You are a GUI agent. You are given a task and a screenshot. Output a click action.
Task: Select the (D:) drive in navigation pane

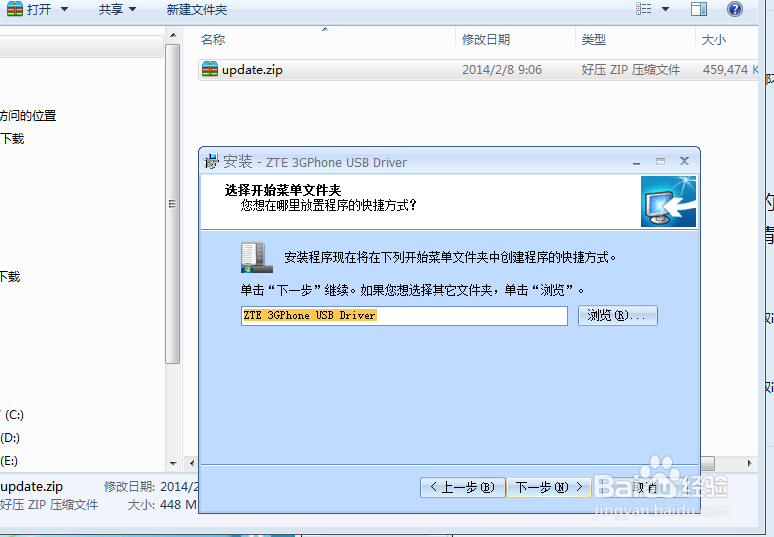(x=10, y=438)
